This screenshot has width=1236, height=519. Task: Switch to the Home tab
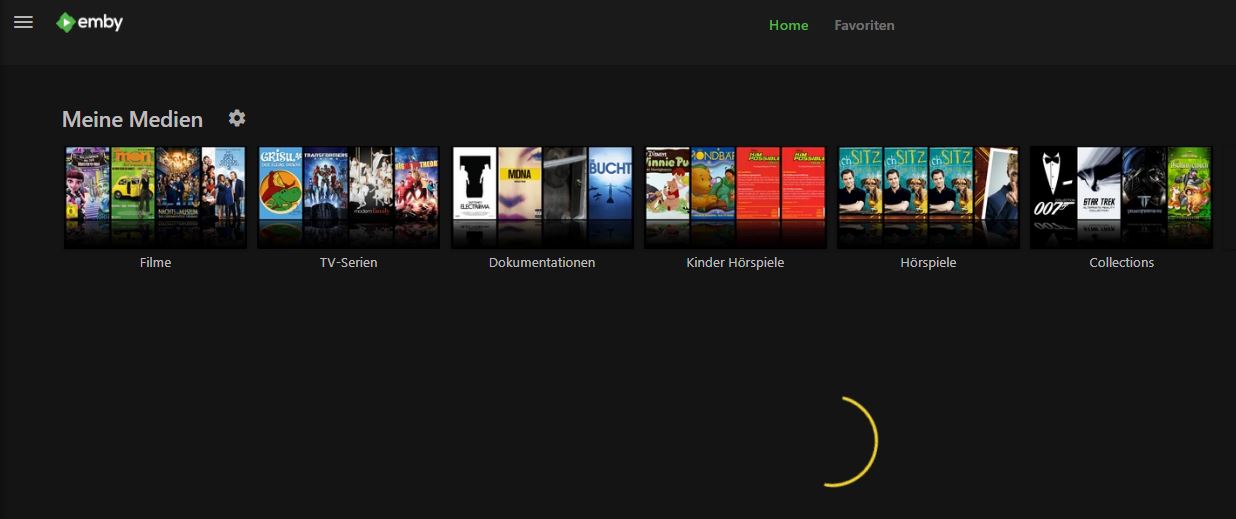coord(788,25)
